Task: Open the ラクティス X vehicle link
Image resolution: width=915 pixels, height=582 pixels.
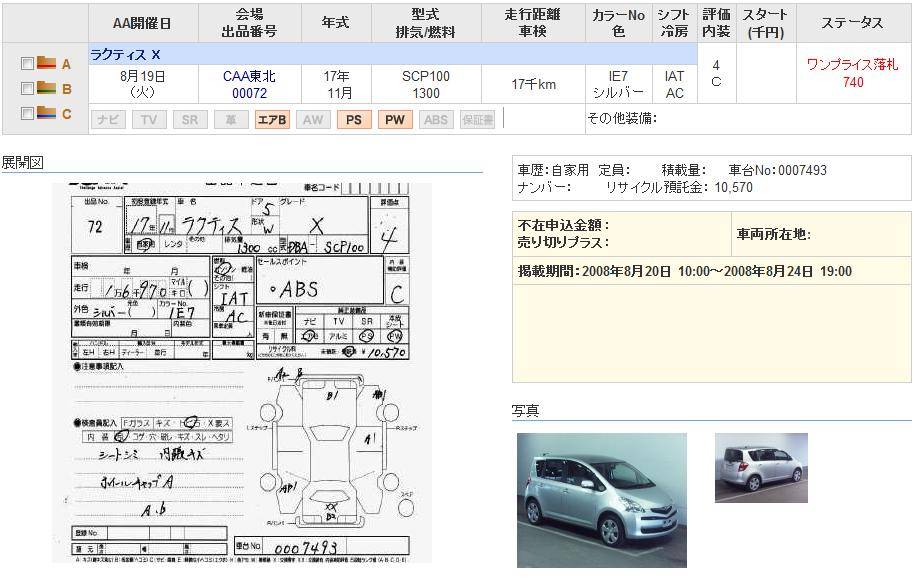Action: point(125,55)
